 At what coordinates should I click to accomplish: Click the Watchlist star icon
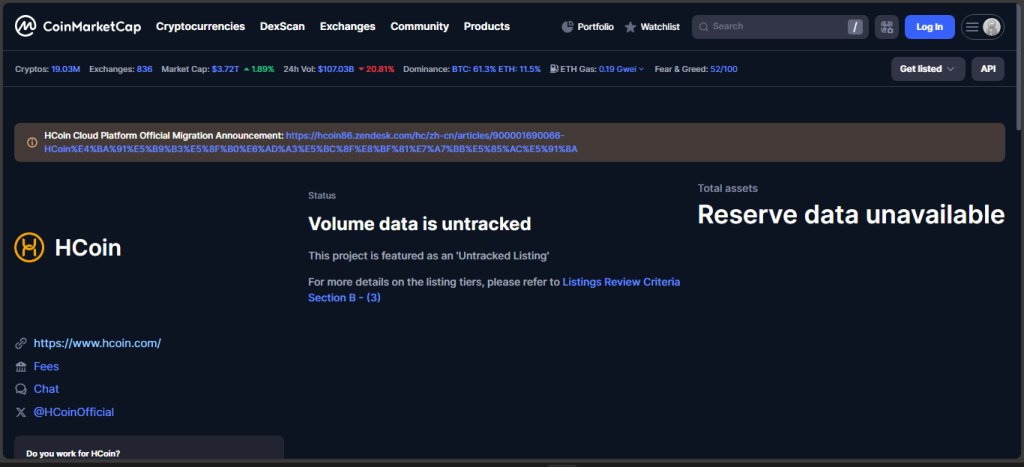coord(630,27)
